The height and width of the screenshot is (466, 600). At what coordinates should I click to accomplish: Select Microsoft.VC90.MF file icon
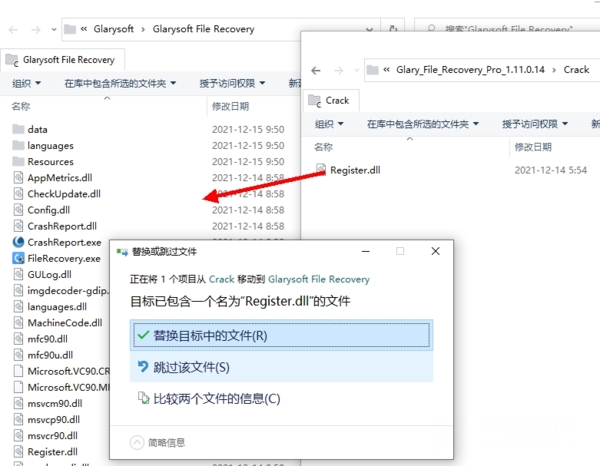18,387
